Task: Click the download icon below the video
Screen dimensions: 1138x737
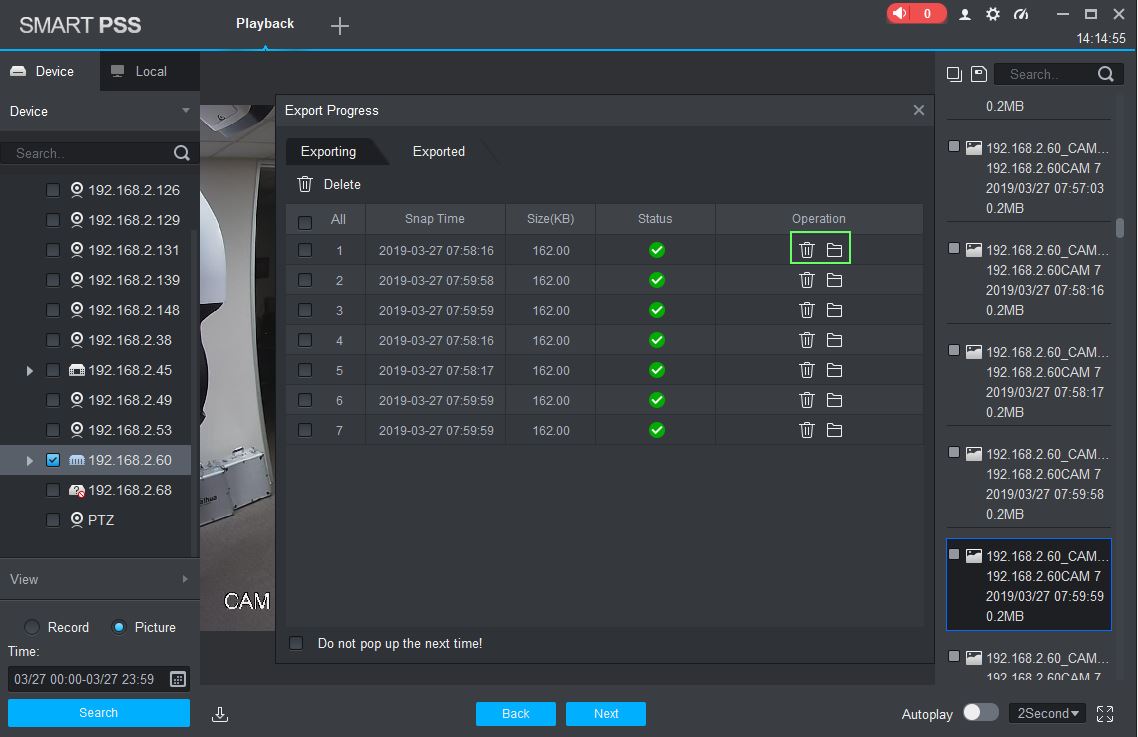Action: click(x=220, y=714)
